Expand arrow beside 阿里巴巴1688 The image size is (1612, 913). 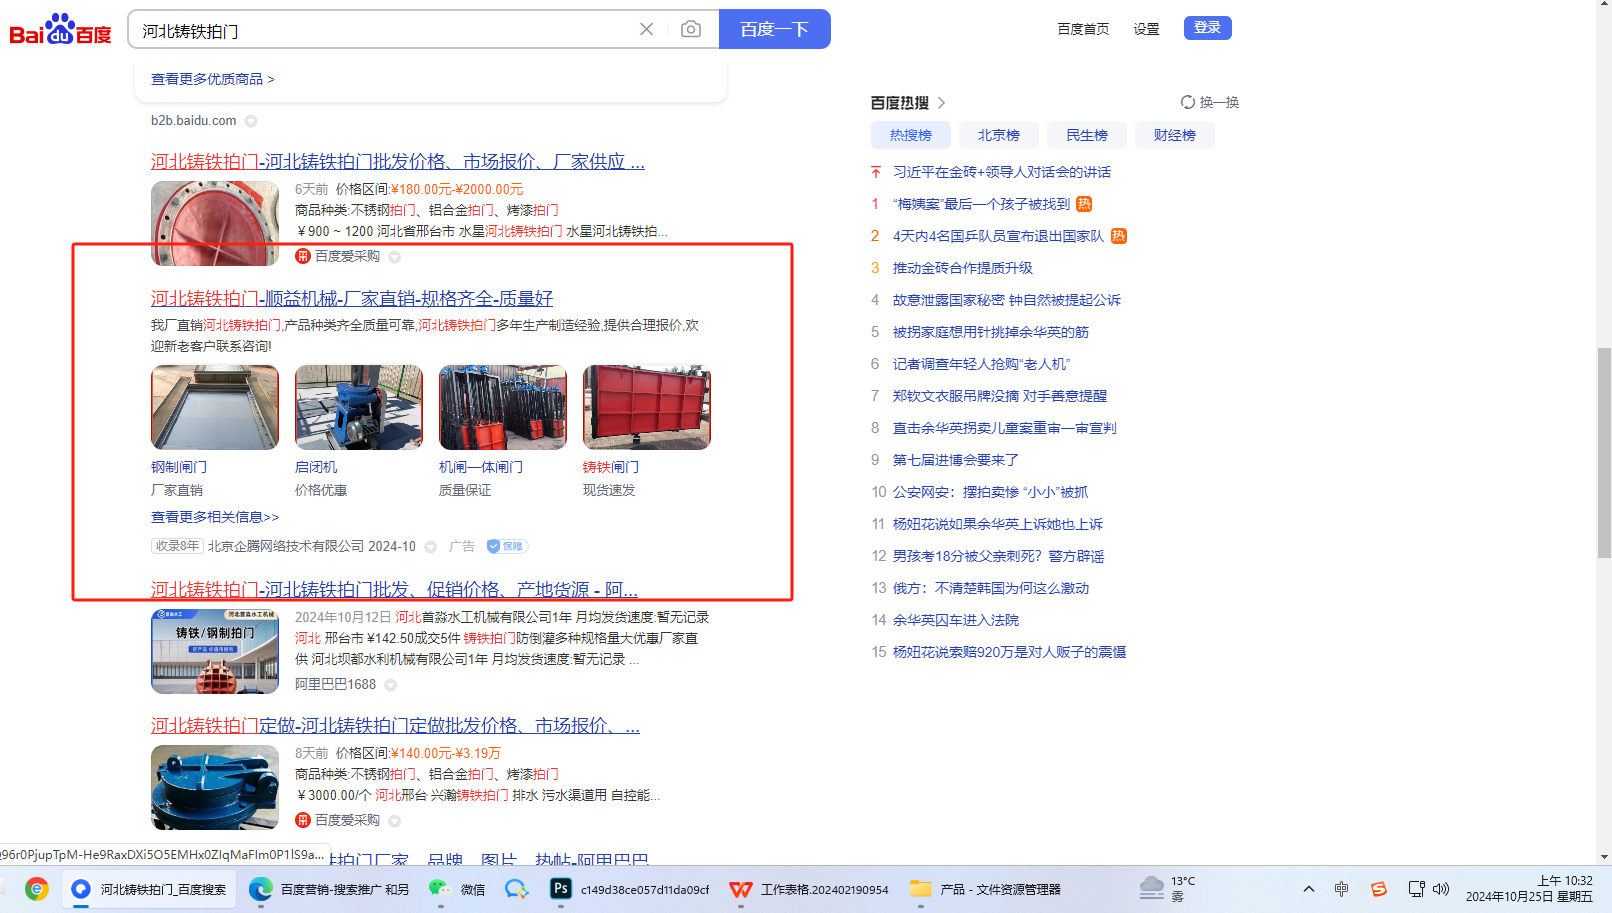point(391,685)
